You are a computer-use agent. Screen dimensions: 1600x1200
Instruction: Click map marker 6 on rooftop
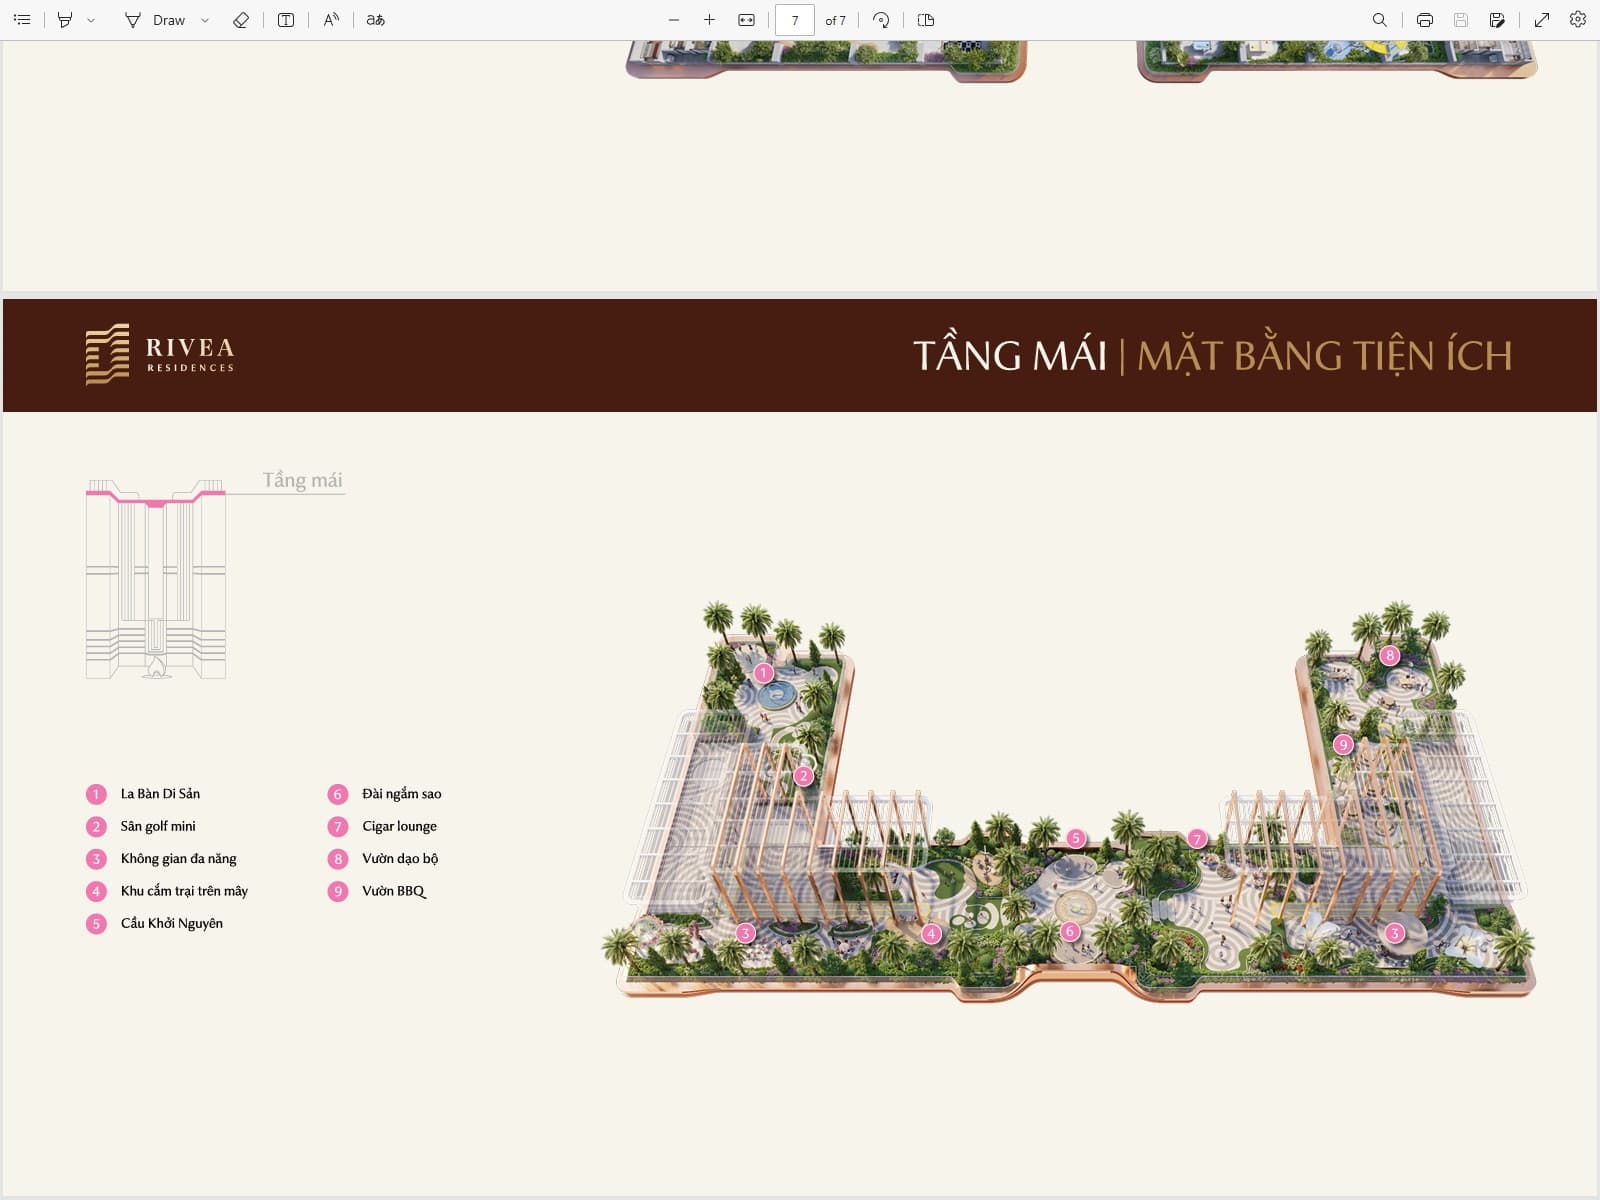[1070, 931]
